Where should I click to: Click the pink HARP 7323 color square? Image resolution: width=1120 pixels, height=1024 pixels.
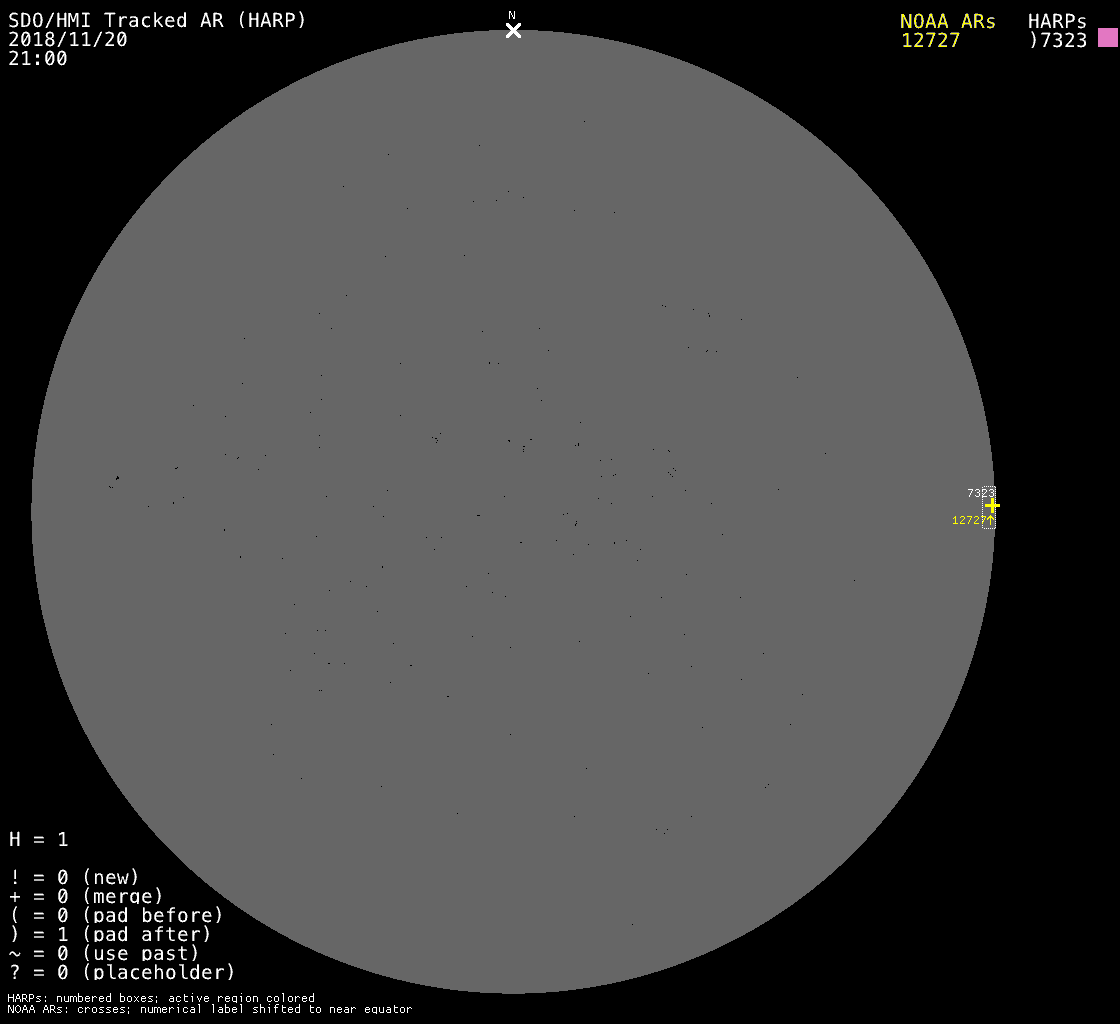click(1107, 38)
